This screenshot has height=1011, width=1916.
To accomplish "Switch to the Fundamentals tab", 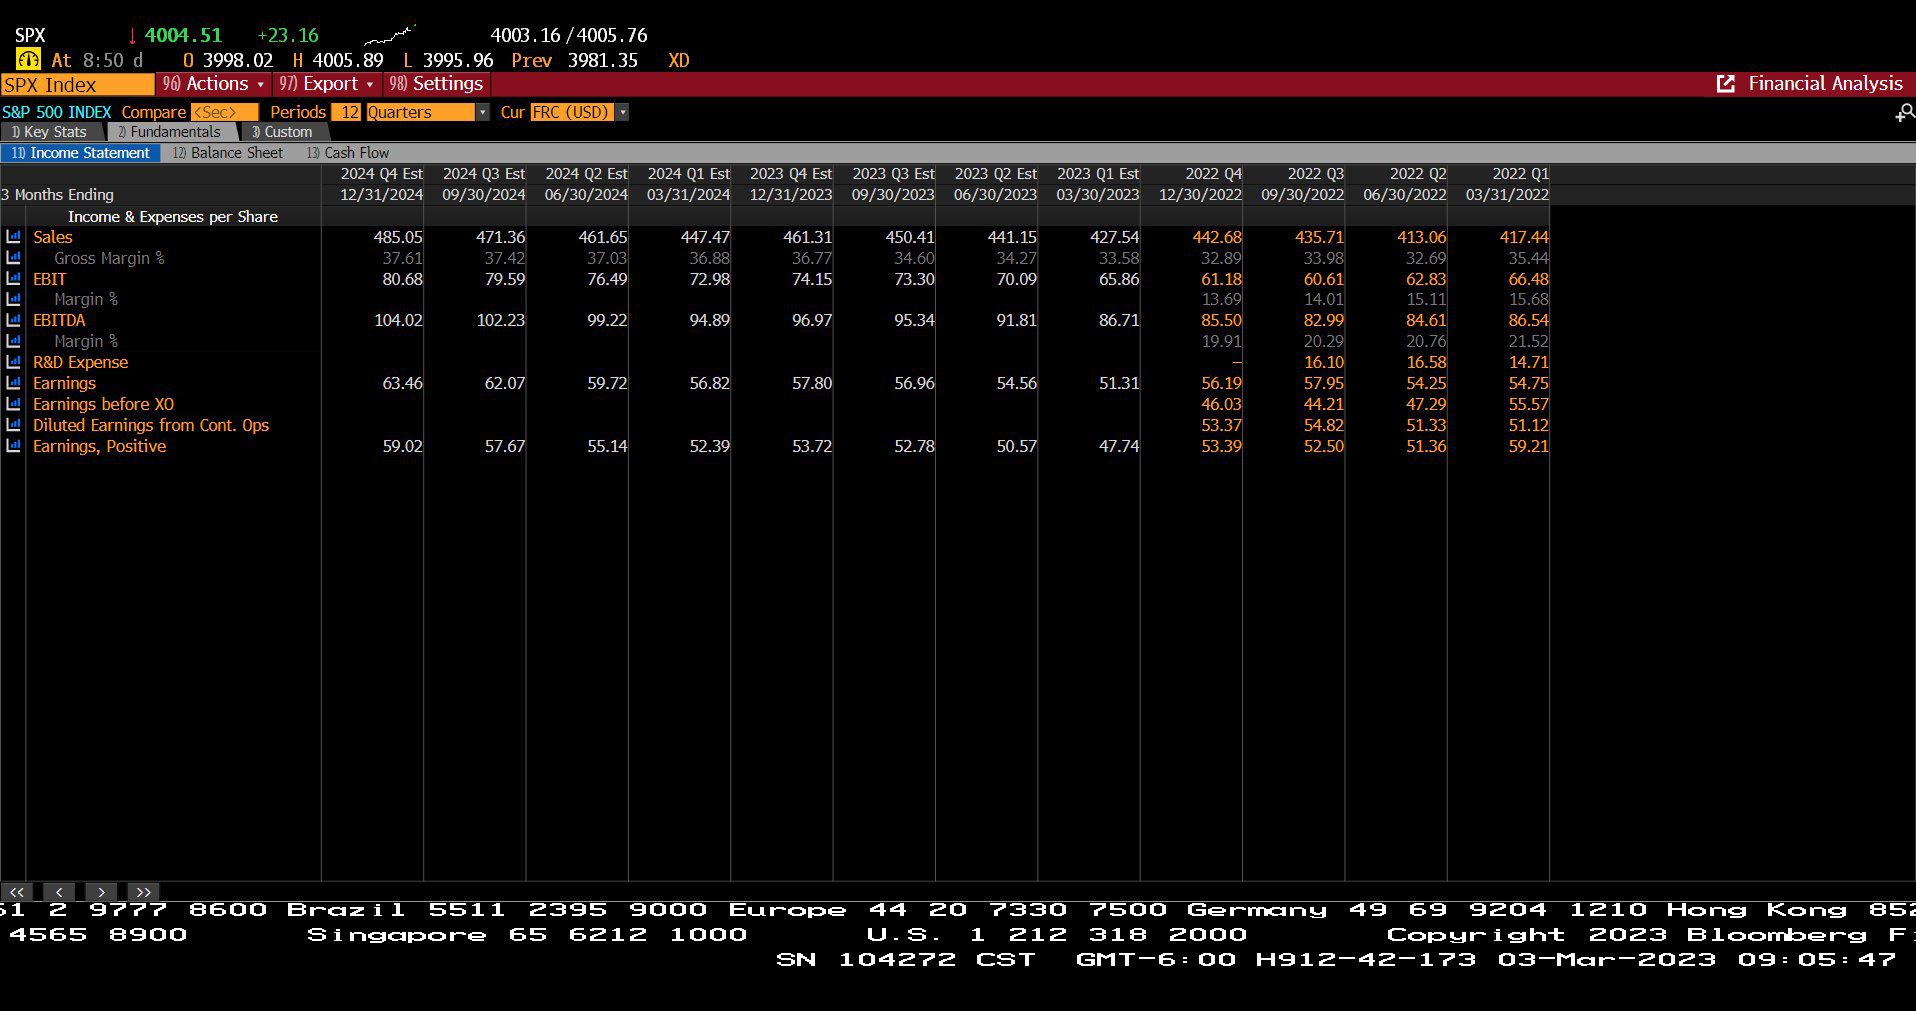I will coord(170,132).
